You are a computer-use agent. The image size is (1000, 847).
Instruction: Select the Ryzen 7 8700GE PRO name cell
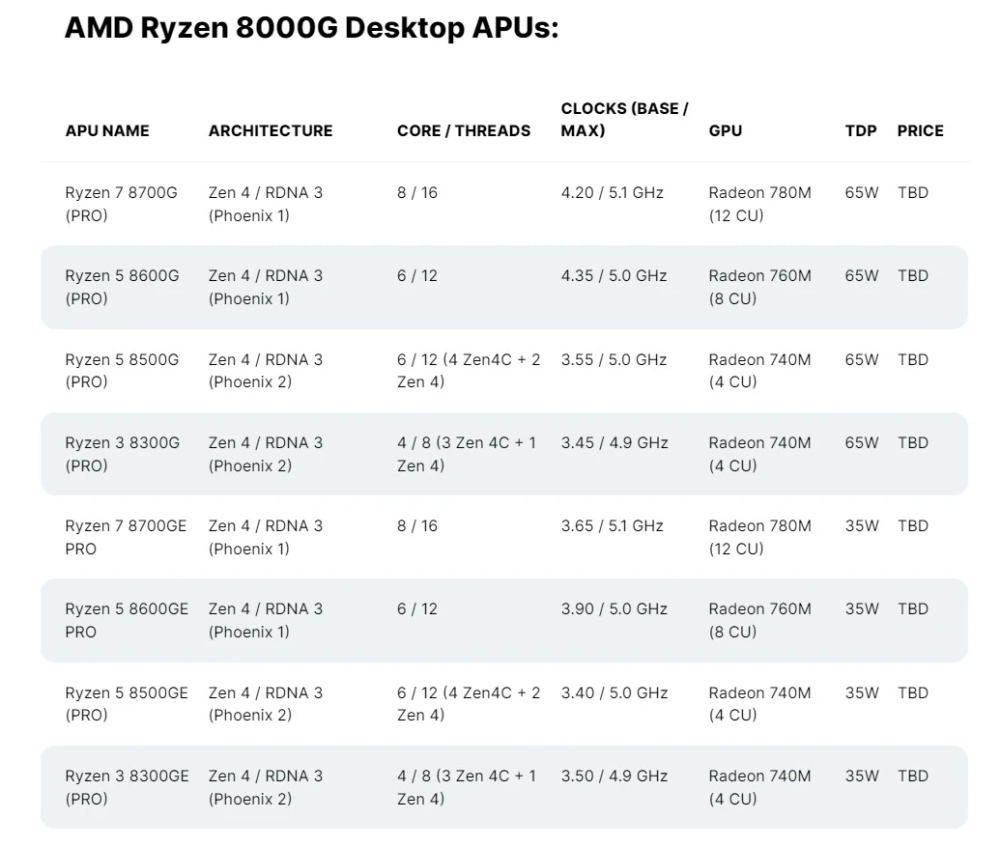[126, 537]
